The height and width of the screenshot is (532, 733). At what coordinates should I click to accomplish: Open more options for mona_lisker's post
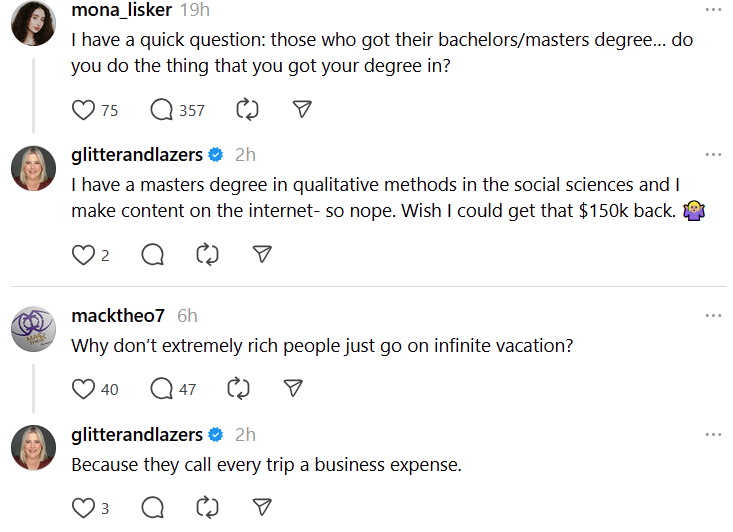click(713, 10)
